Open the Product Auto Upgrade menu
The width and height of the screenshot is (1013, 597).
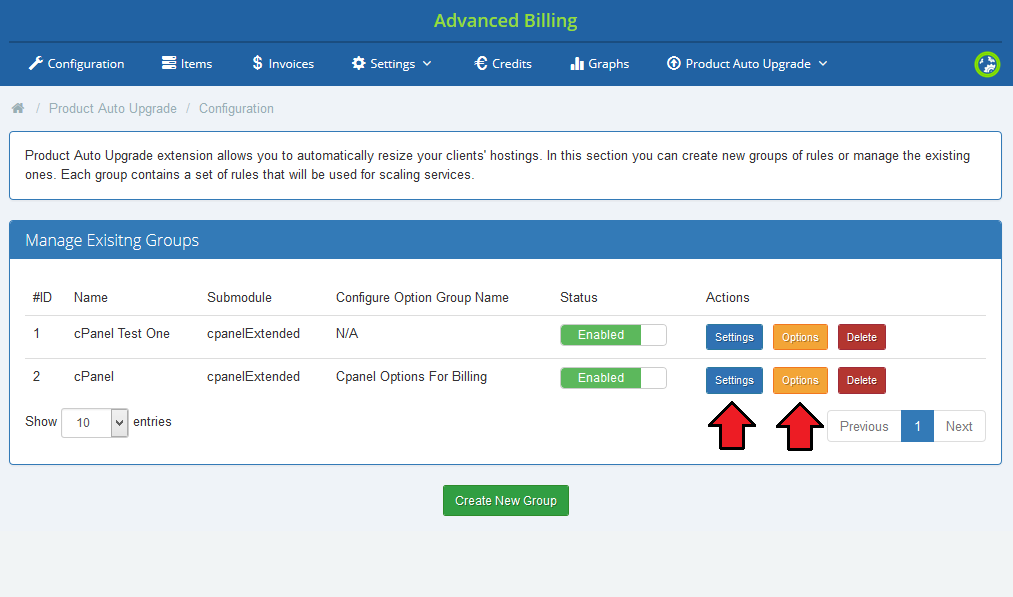tap(747, 63)
